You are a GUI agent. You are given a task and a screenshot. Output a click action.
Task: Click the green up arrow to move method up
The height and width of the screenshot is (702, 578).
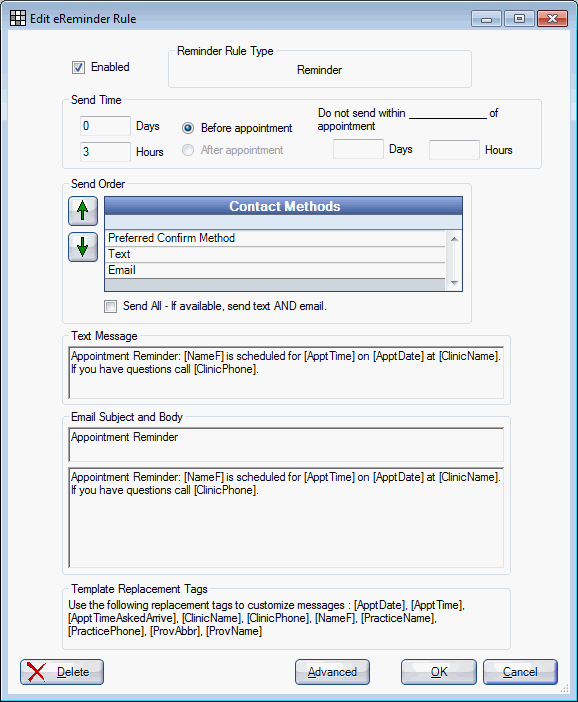pyautogui.click(x=83, y=210)
